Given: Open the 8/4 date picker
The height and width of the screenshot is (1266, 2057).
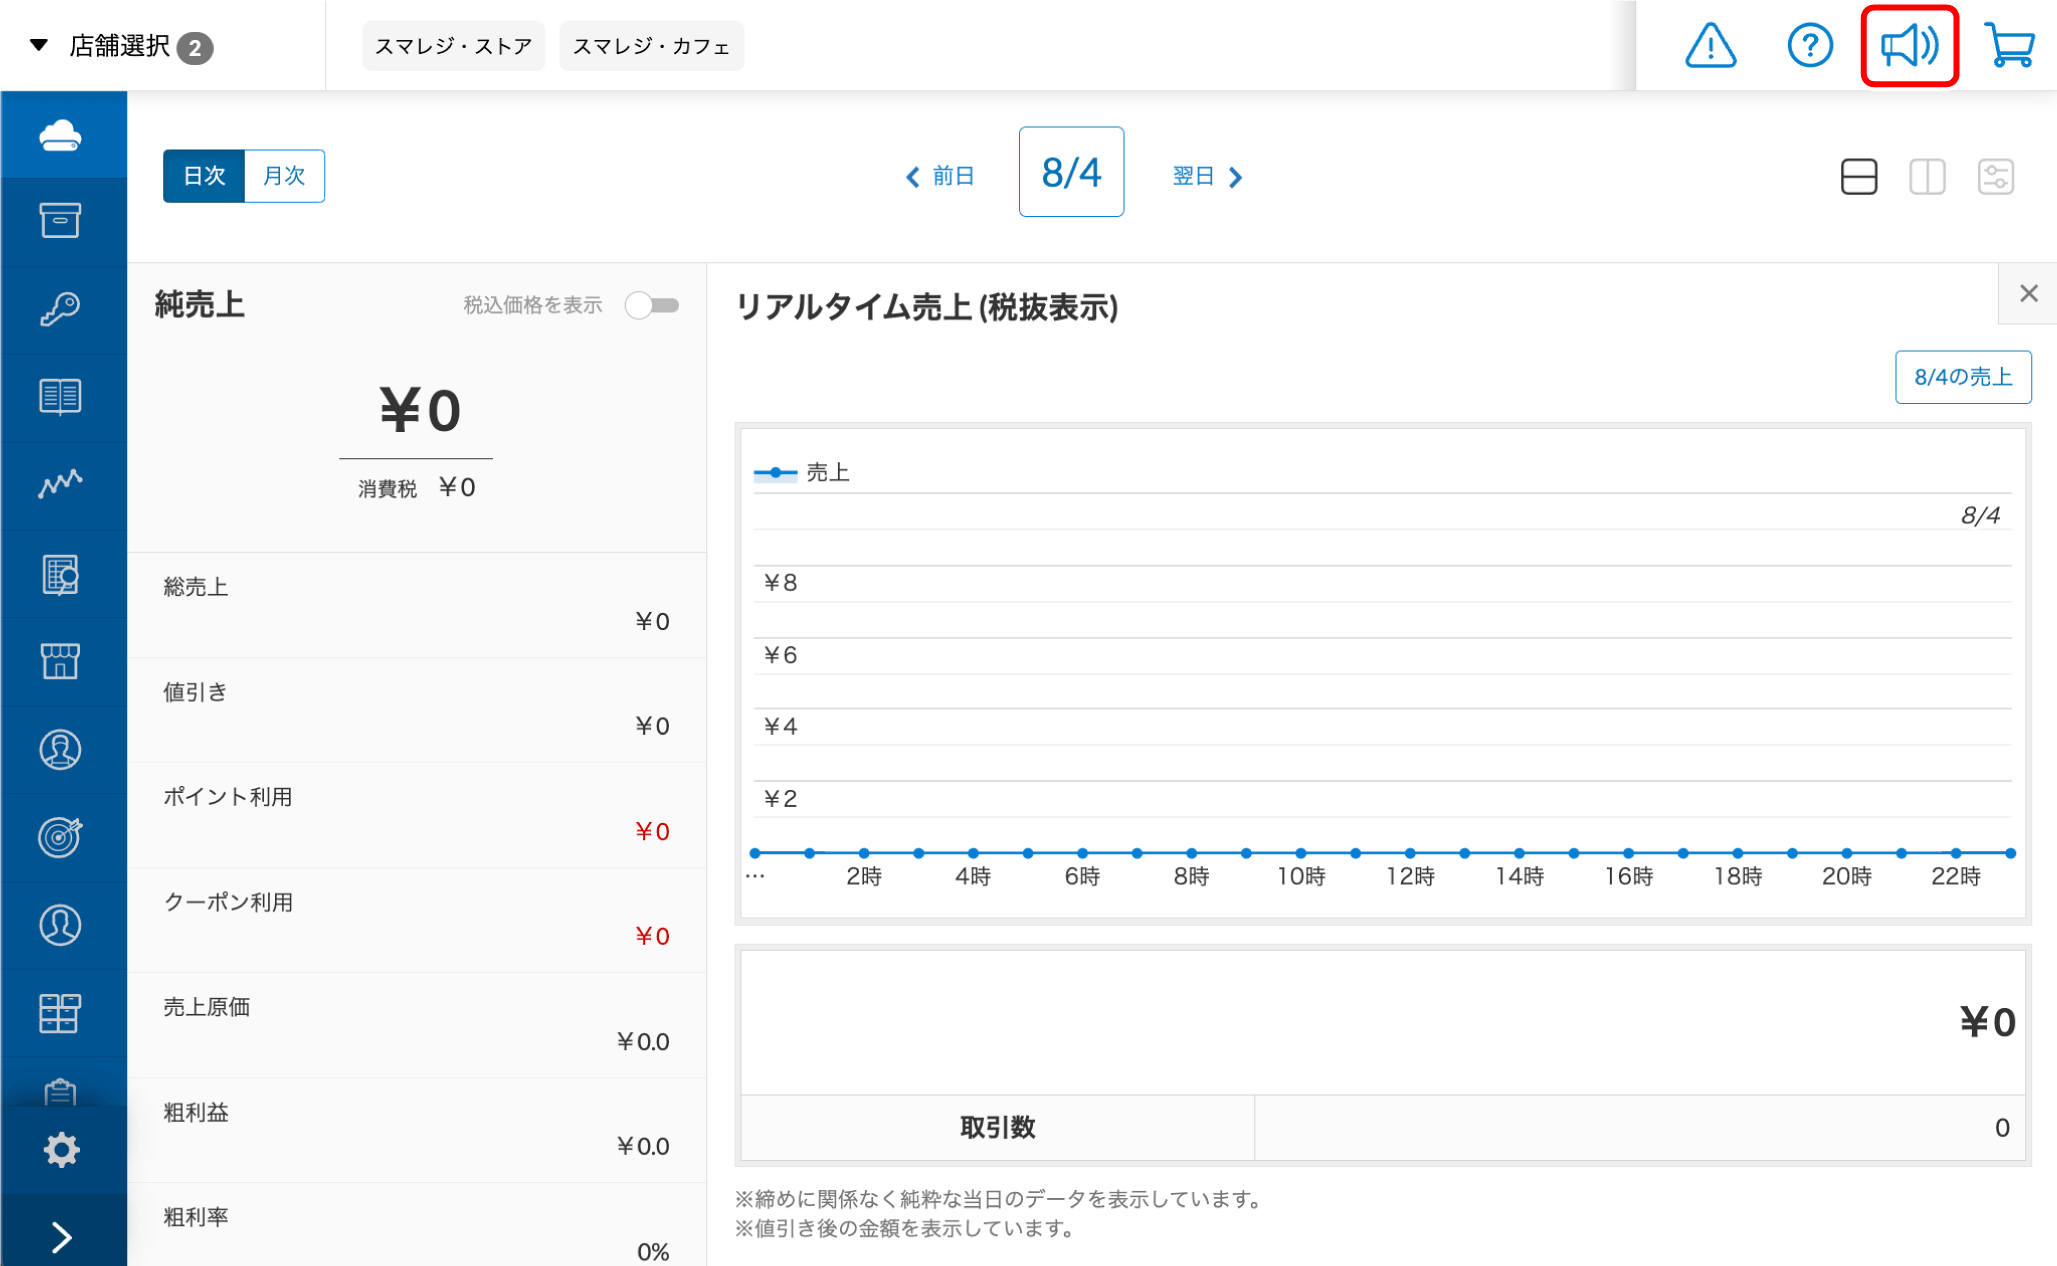Looking at the screenshot, I should tap(1071, 172).
